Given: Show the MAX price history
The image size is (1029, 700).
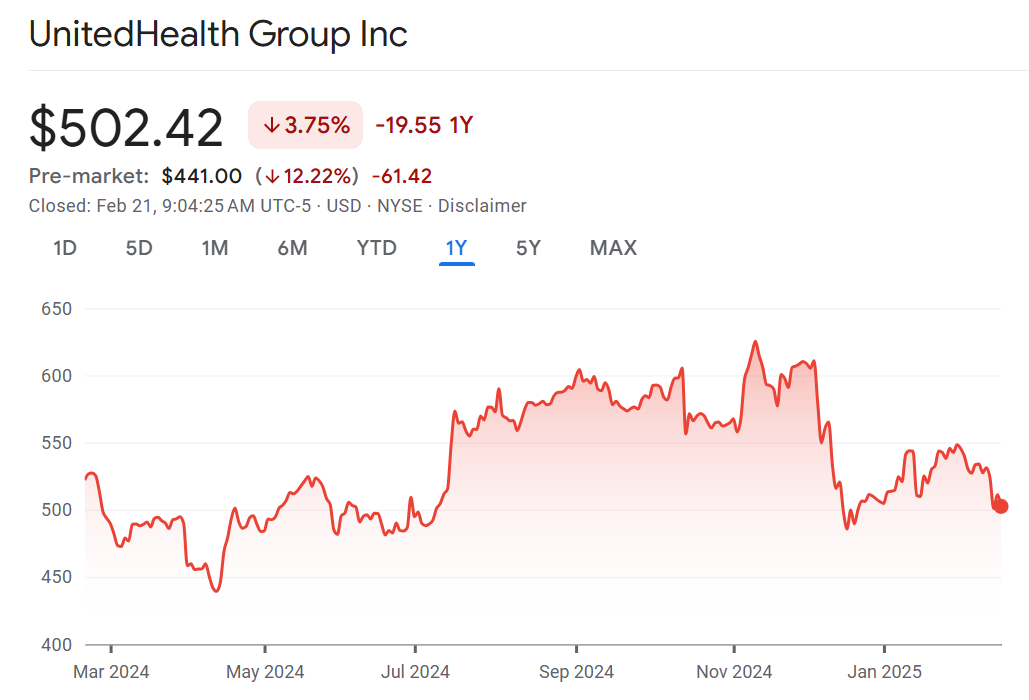Looking at the screenshot, I should tap(613, 248).
